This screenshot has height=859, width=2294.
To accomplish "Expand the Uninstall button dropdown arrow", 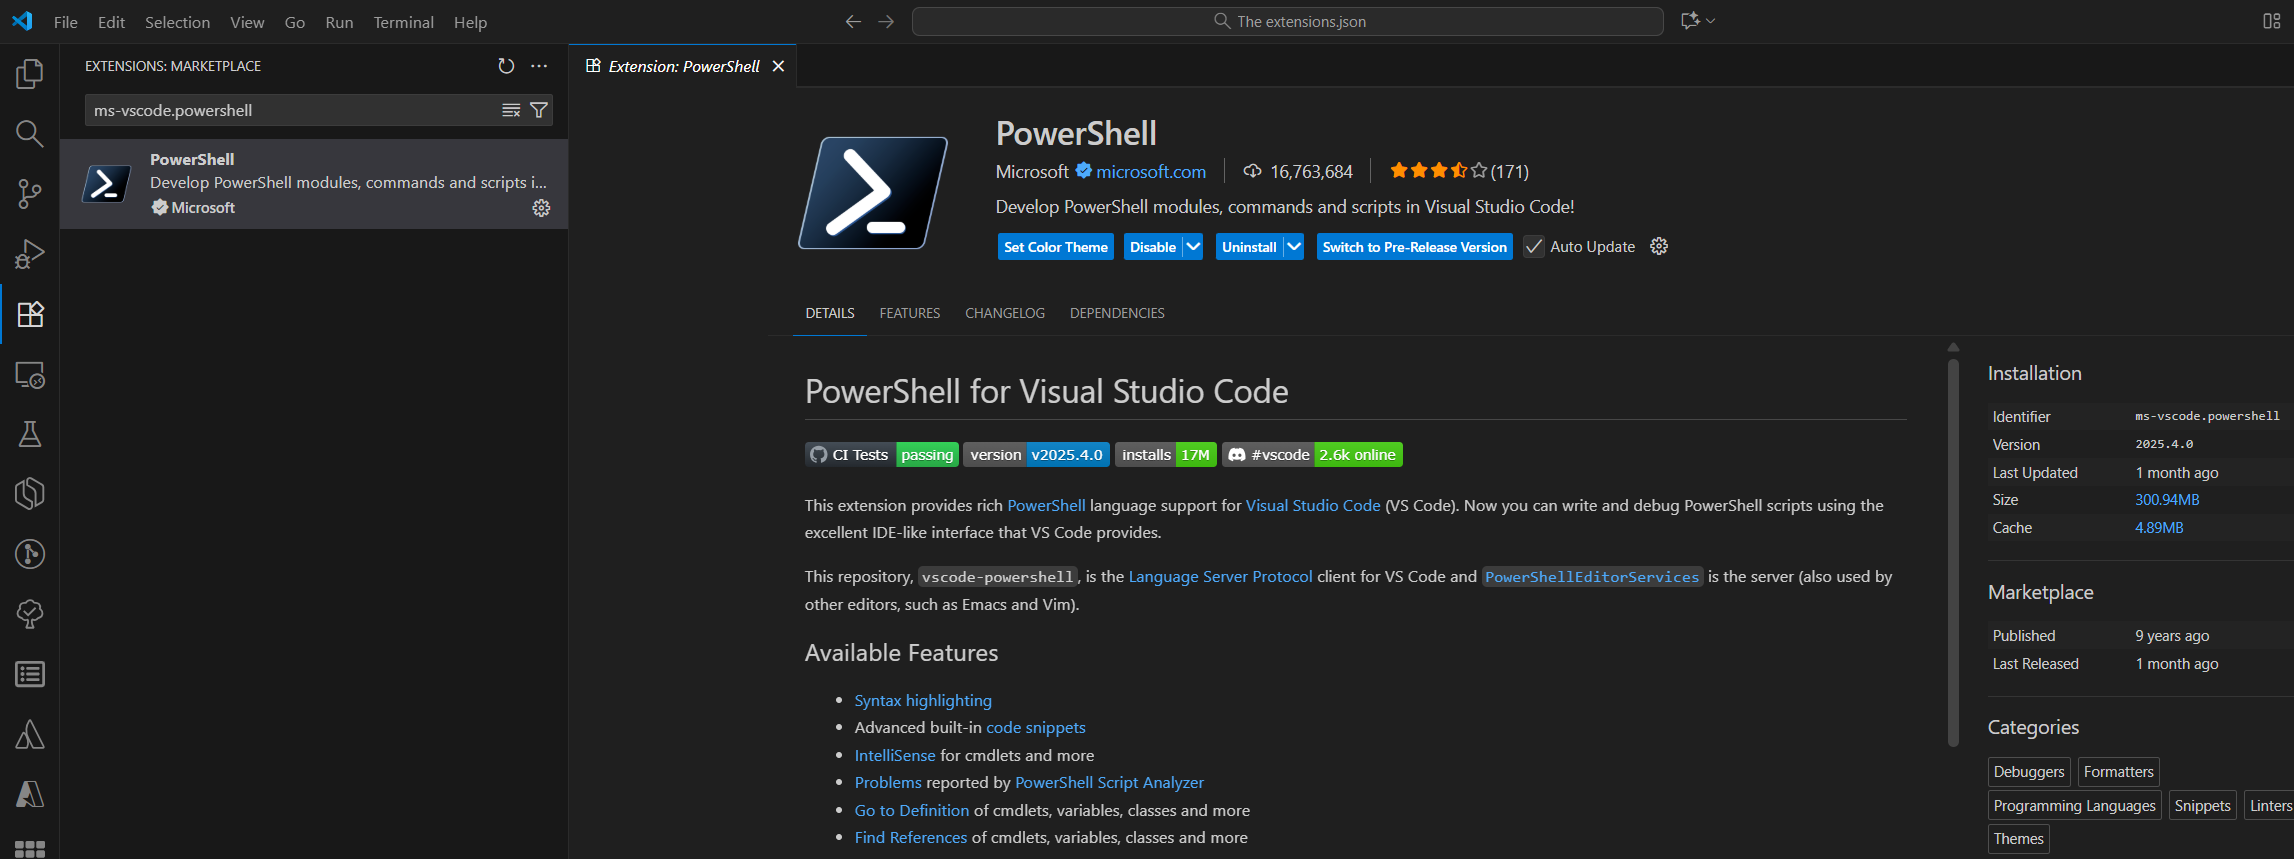I will pos(1294,246).
